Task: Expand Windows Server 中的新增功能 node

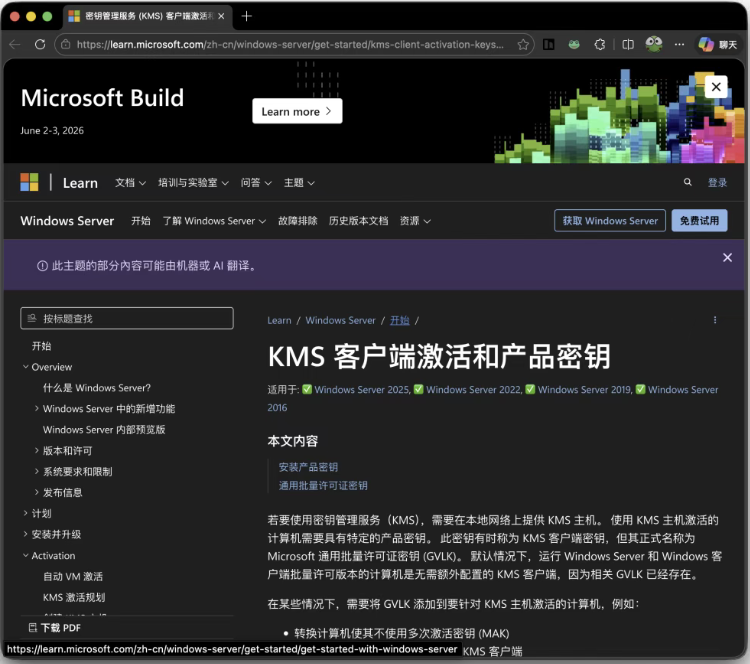Action: (x=37, y=409)
